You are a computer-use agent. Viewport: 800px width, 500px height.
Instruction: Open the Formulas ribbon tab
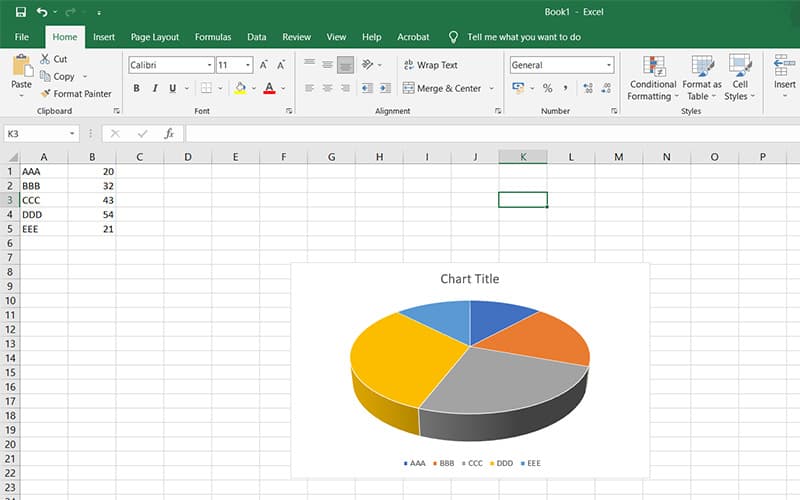point(213,37)
